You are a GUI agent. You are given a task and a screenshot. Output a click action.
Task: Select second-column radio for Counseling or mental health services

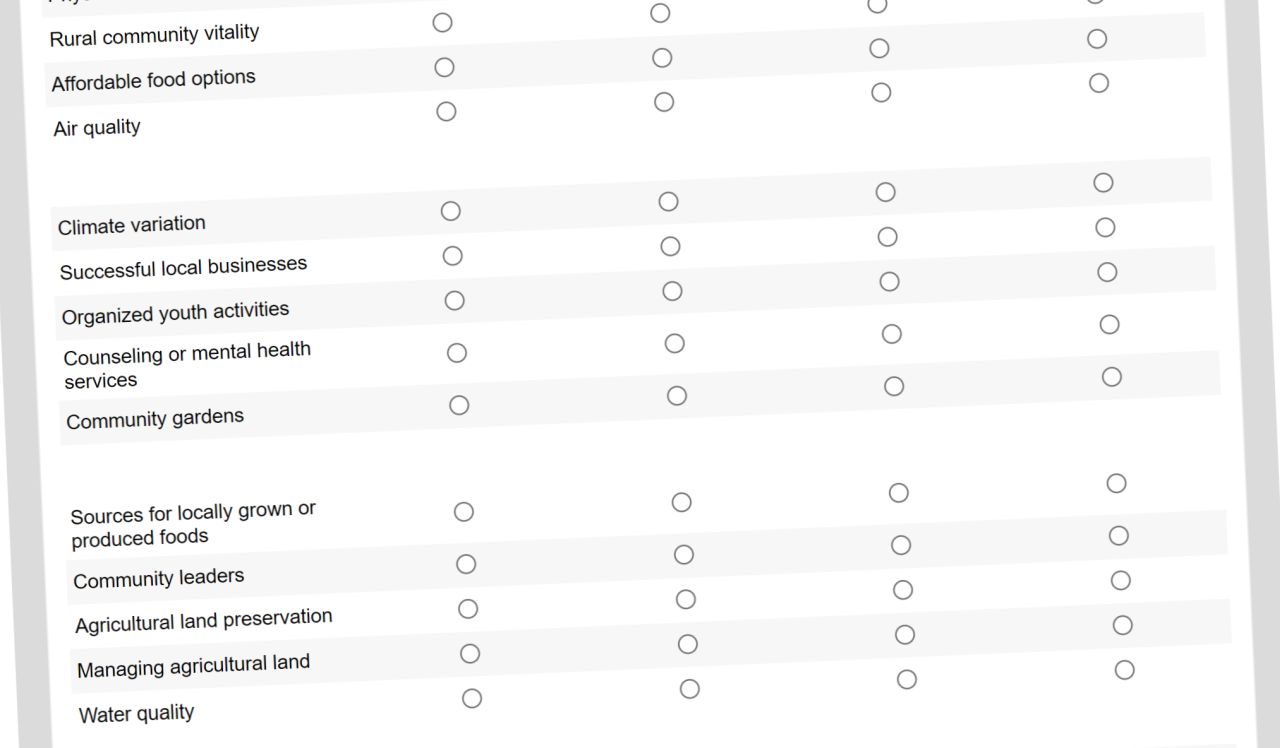(675, 344)
